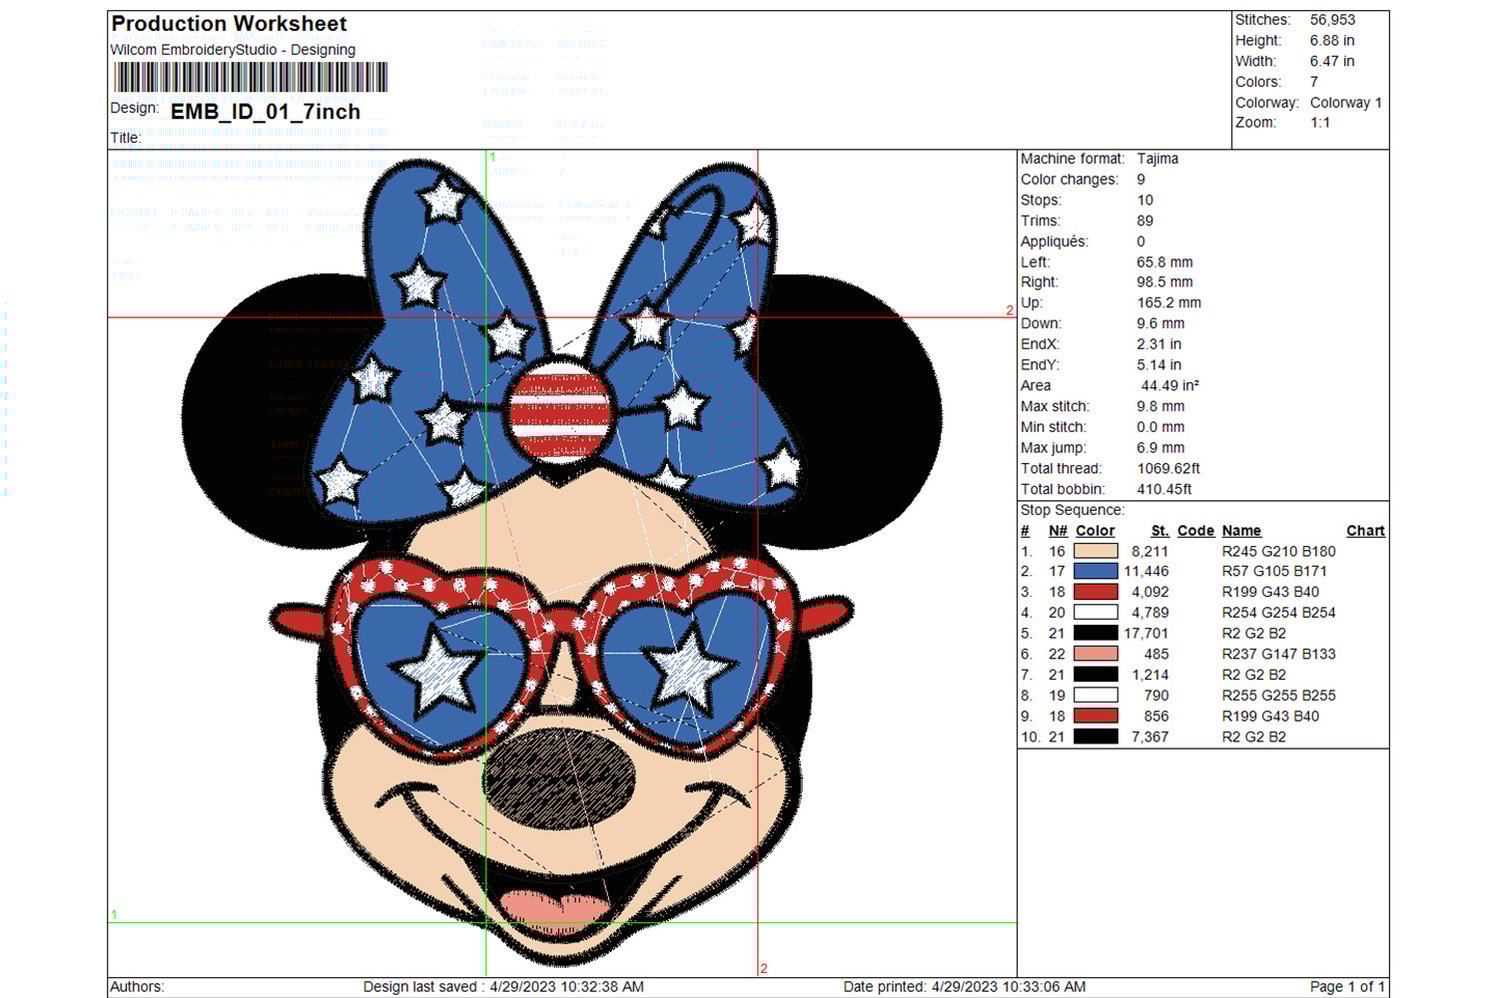Click the stitch count '7,367'

tap(1150, 737)
